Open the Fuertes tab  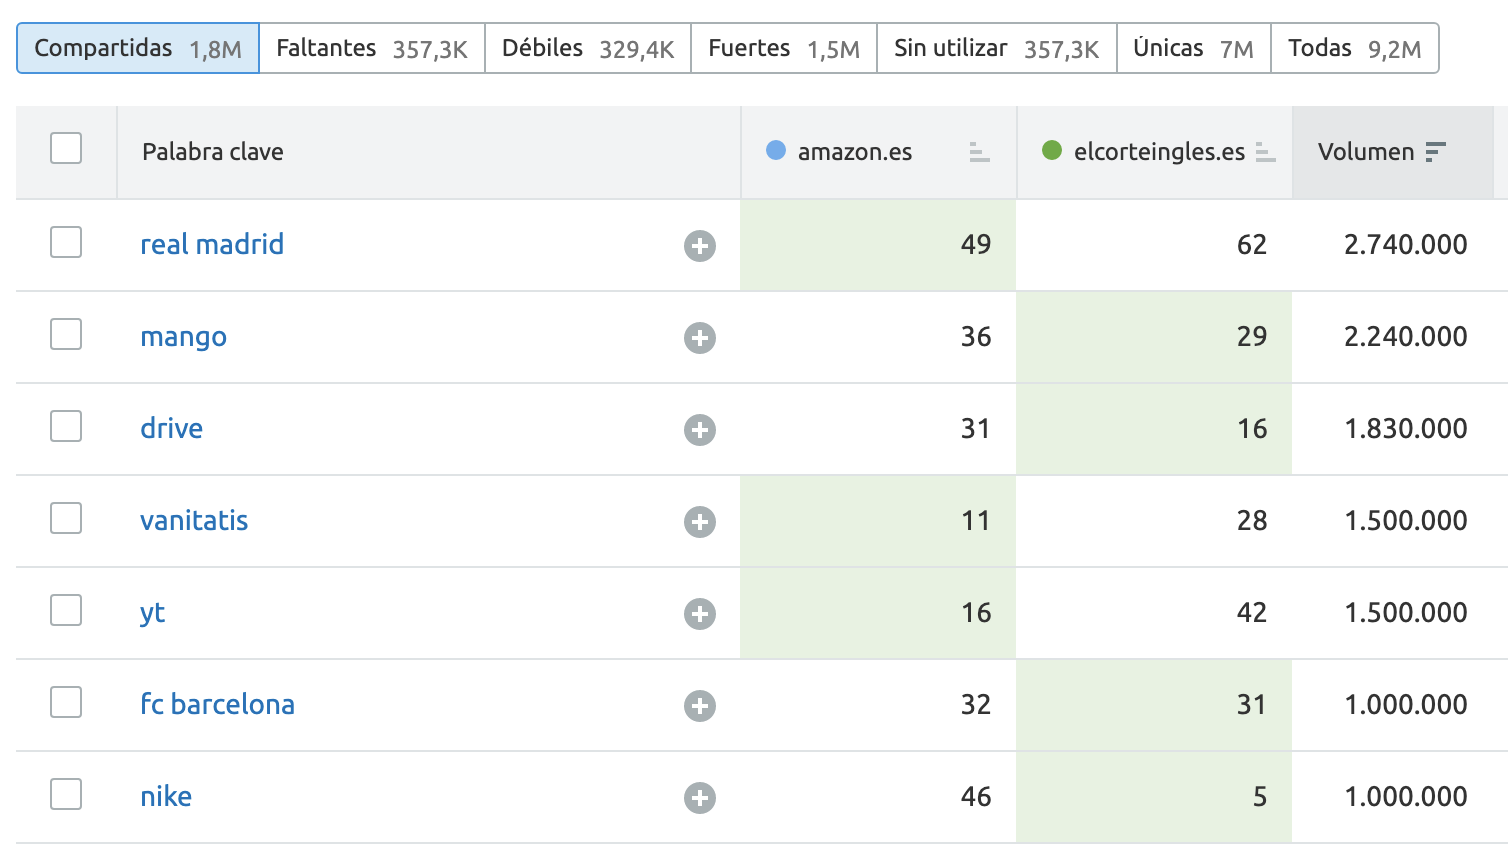[784, 48]
